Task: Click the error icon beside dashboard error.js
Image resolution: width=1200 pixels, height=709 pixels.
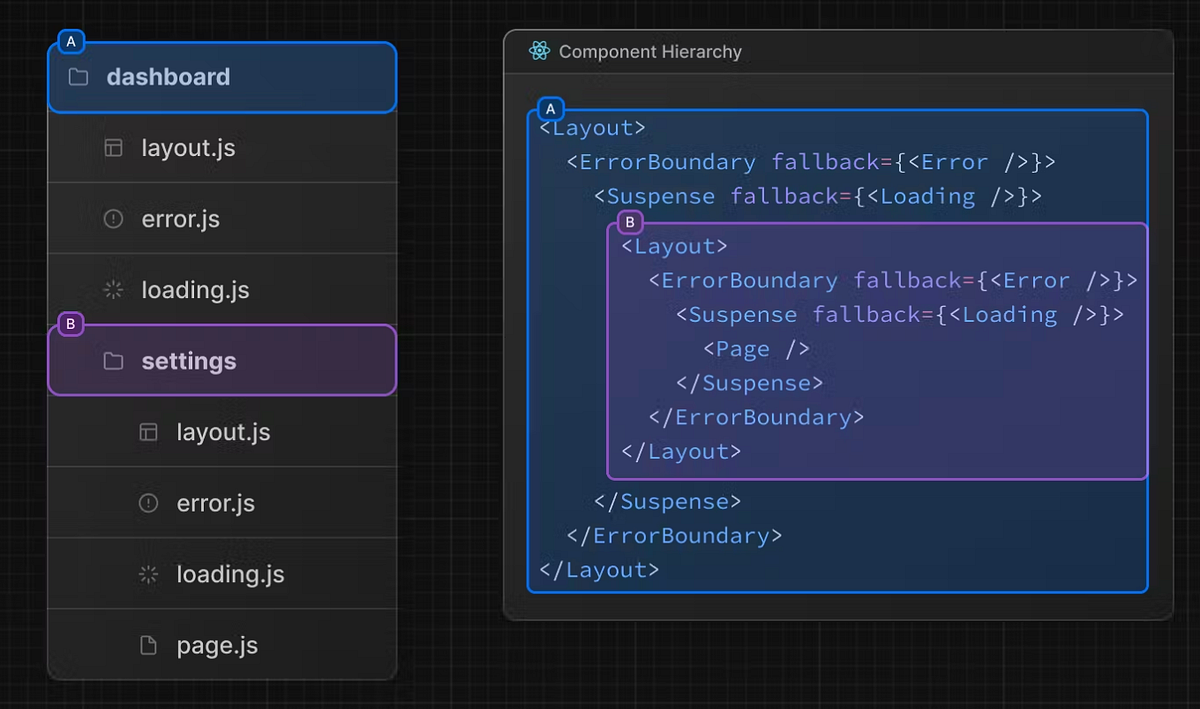Action: [x=113, y=219]
